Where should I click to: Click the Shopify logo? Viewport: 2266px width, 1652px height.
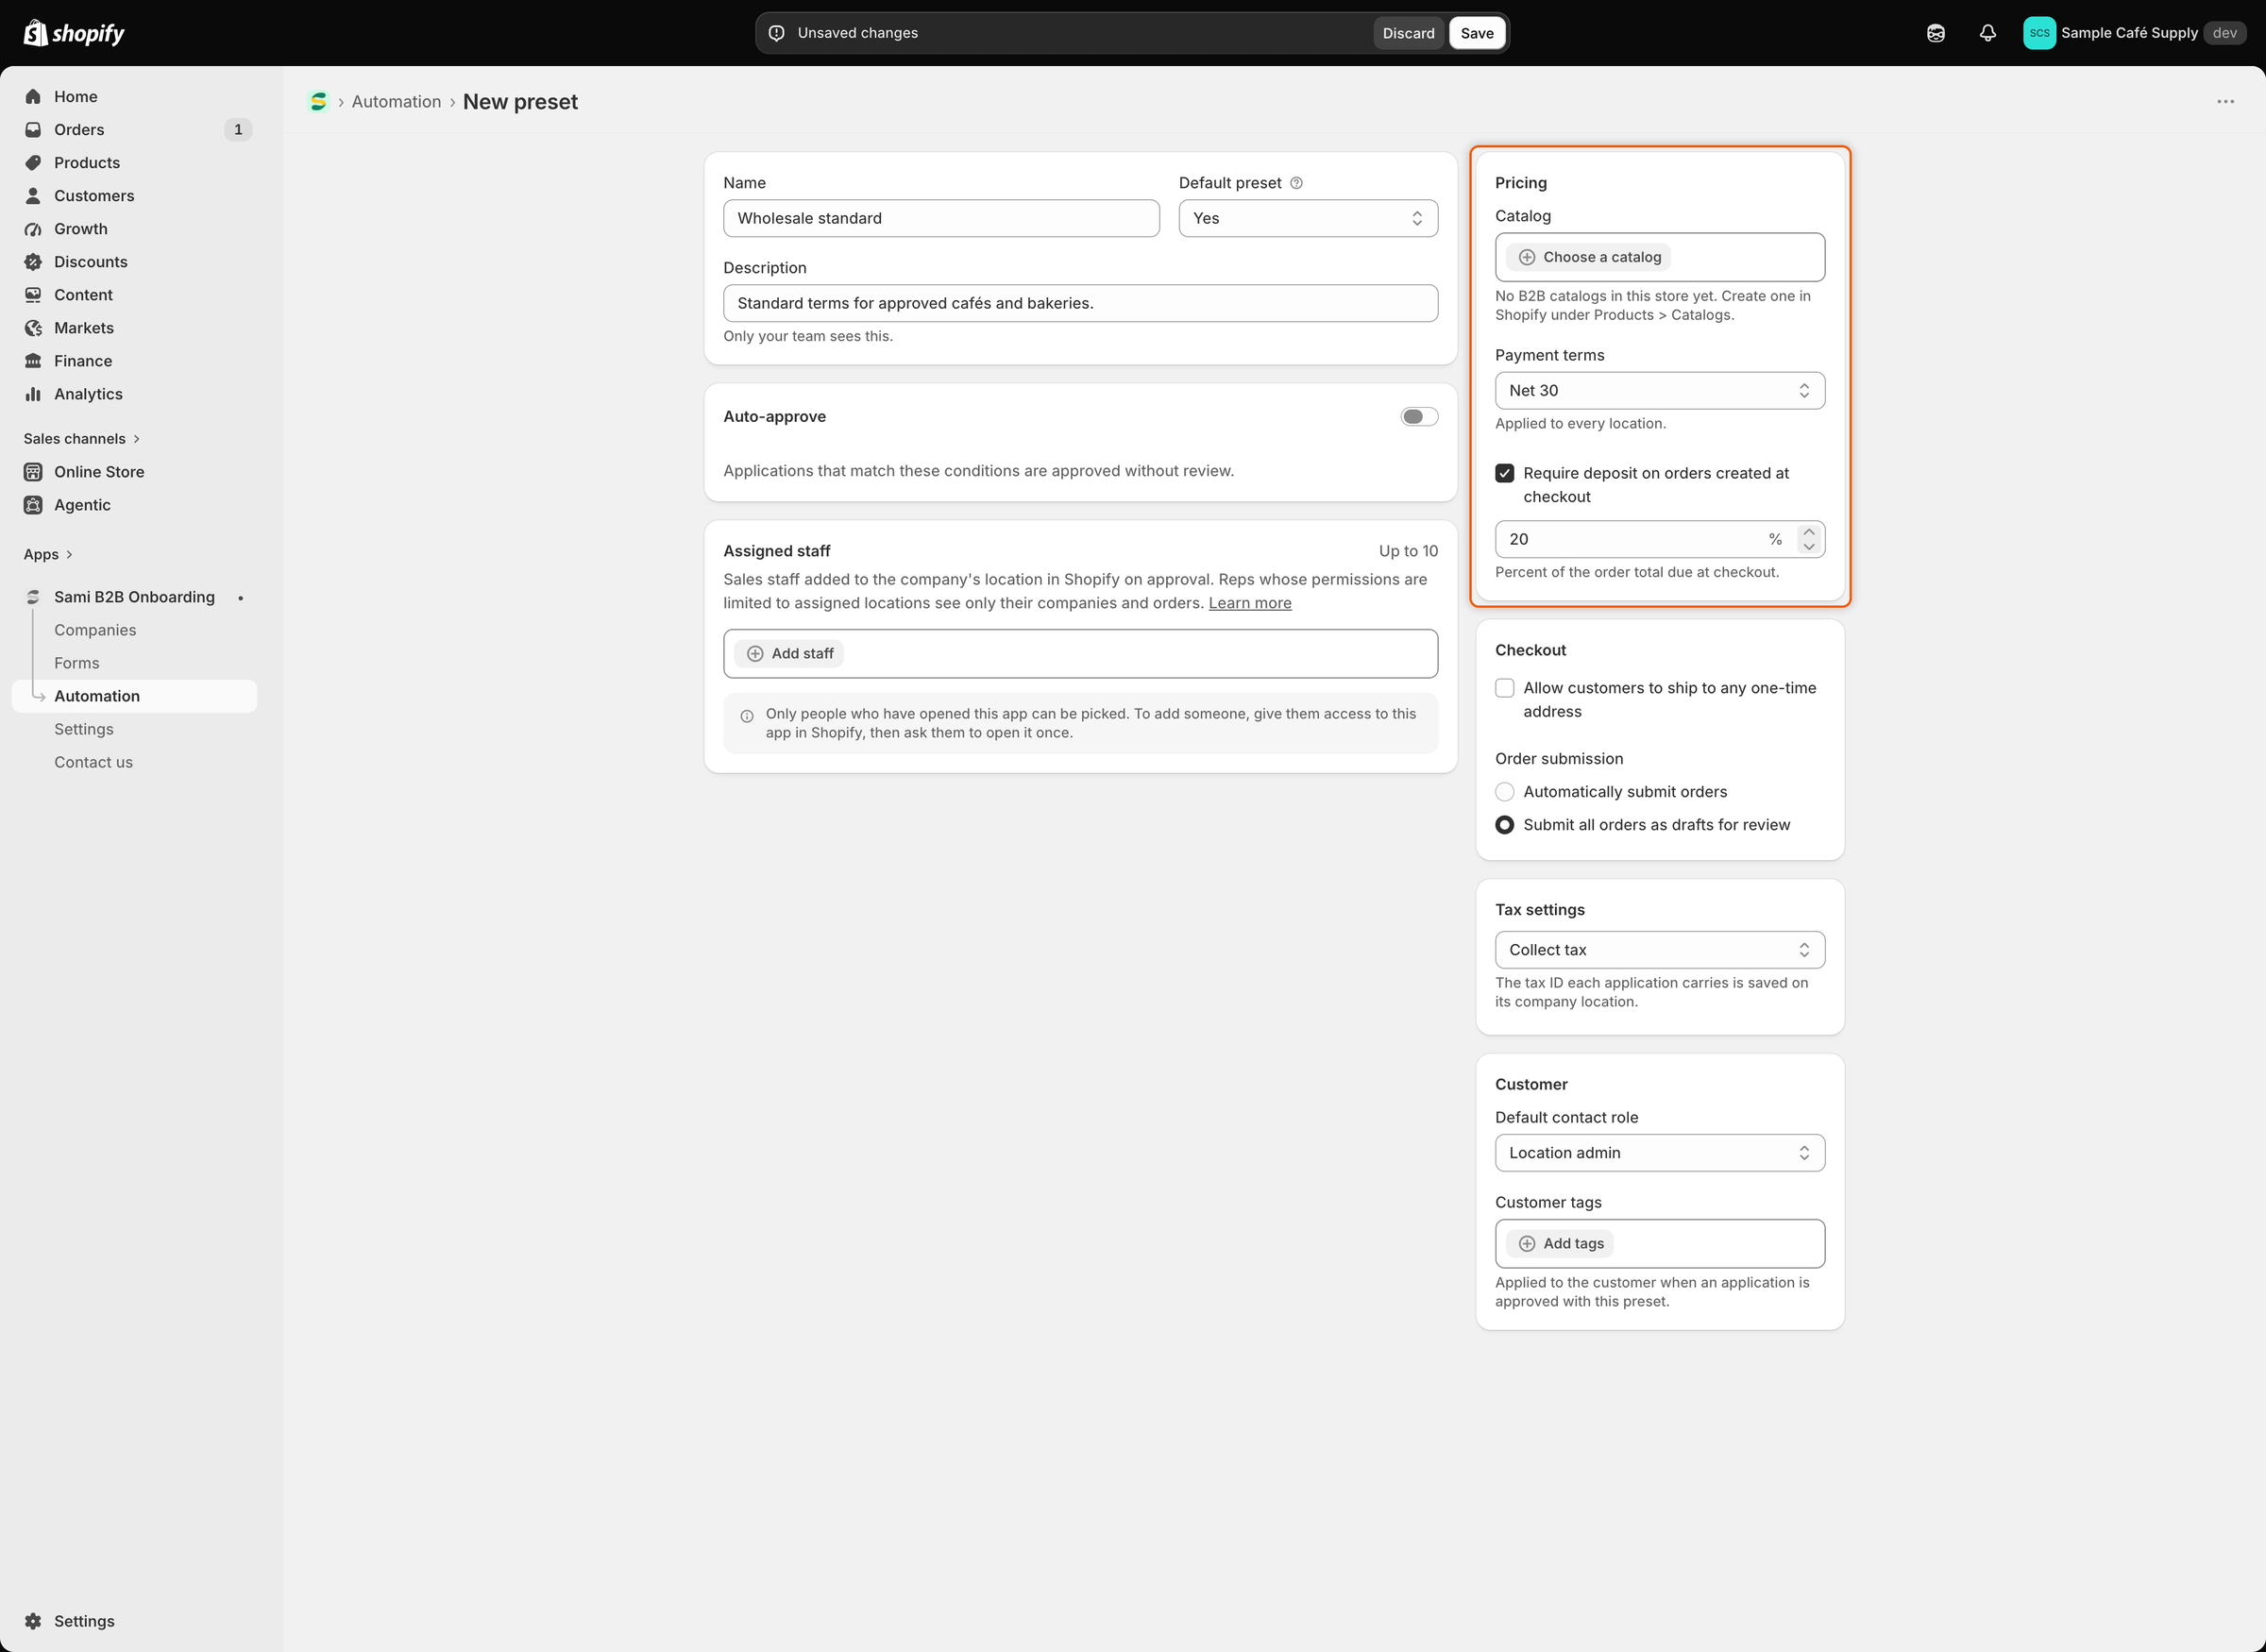74,33
